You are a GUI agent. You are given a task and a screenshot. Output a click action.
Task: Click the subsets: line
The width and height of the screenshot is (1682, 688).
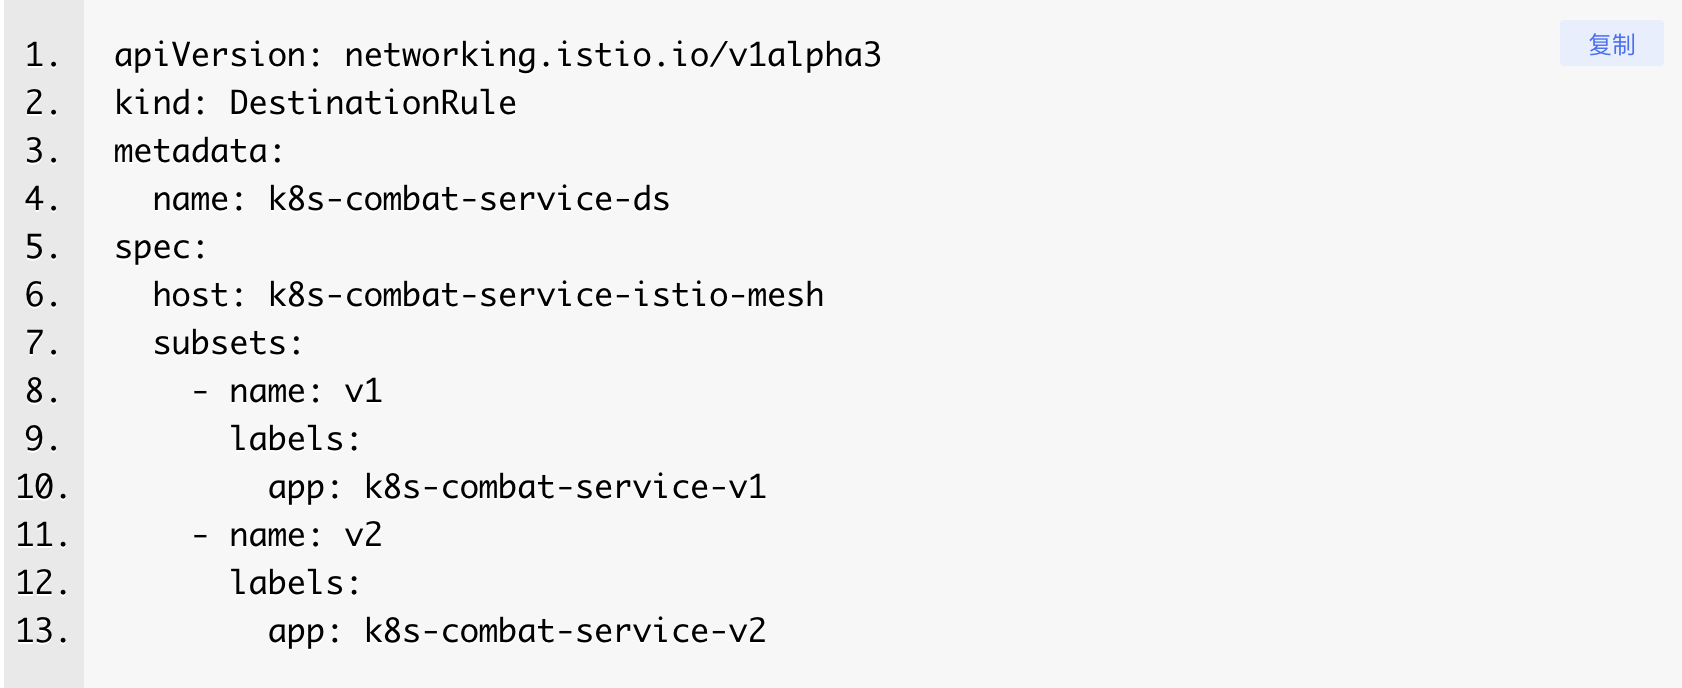pos(228,343)
